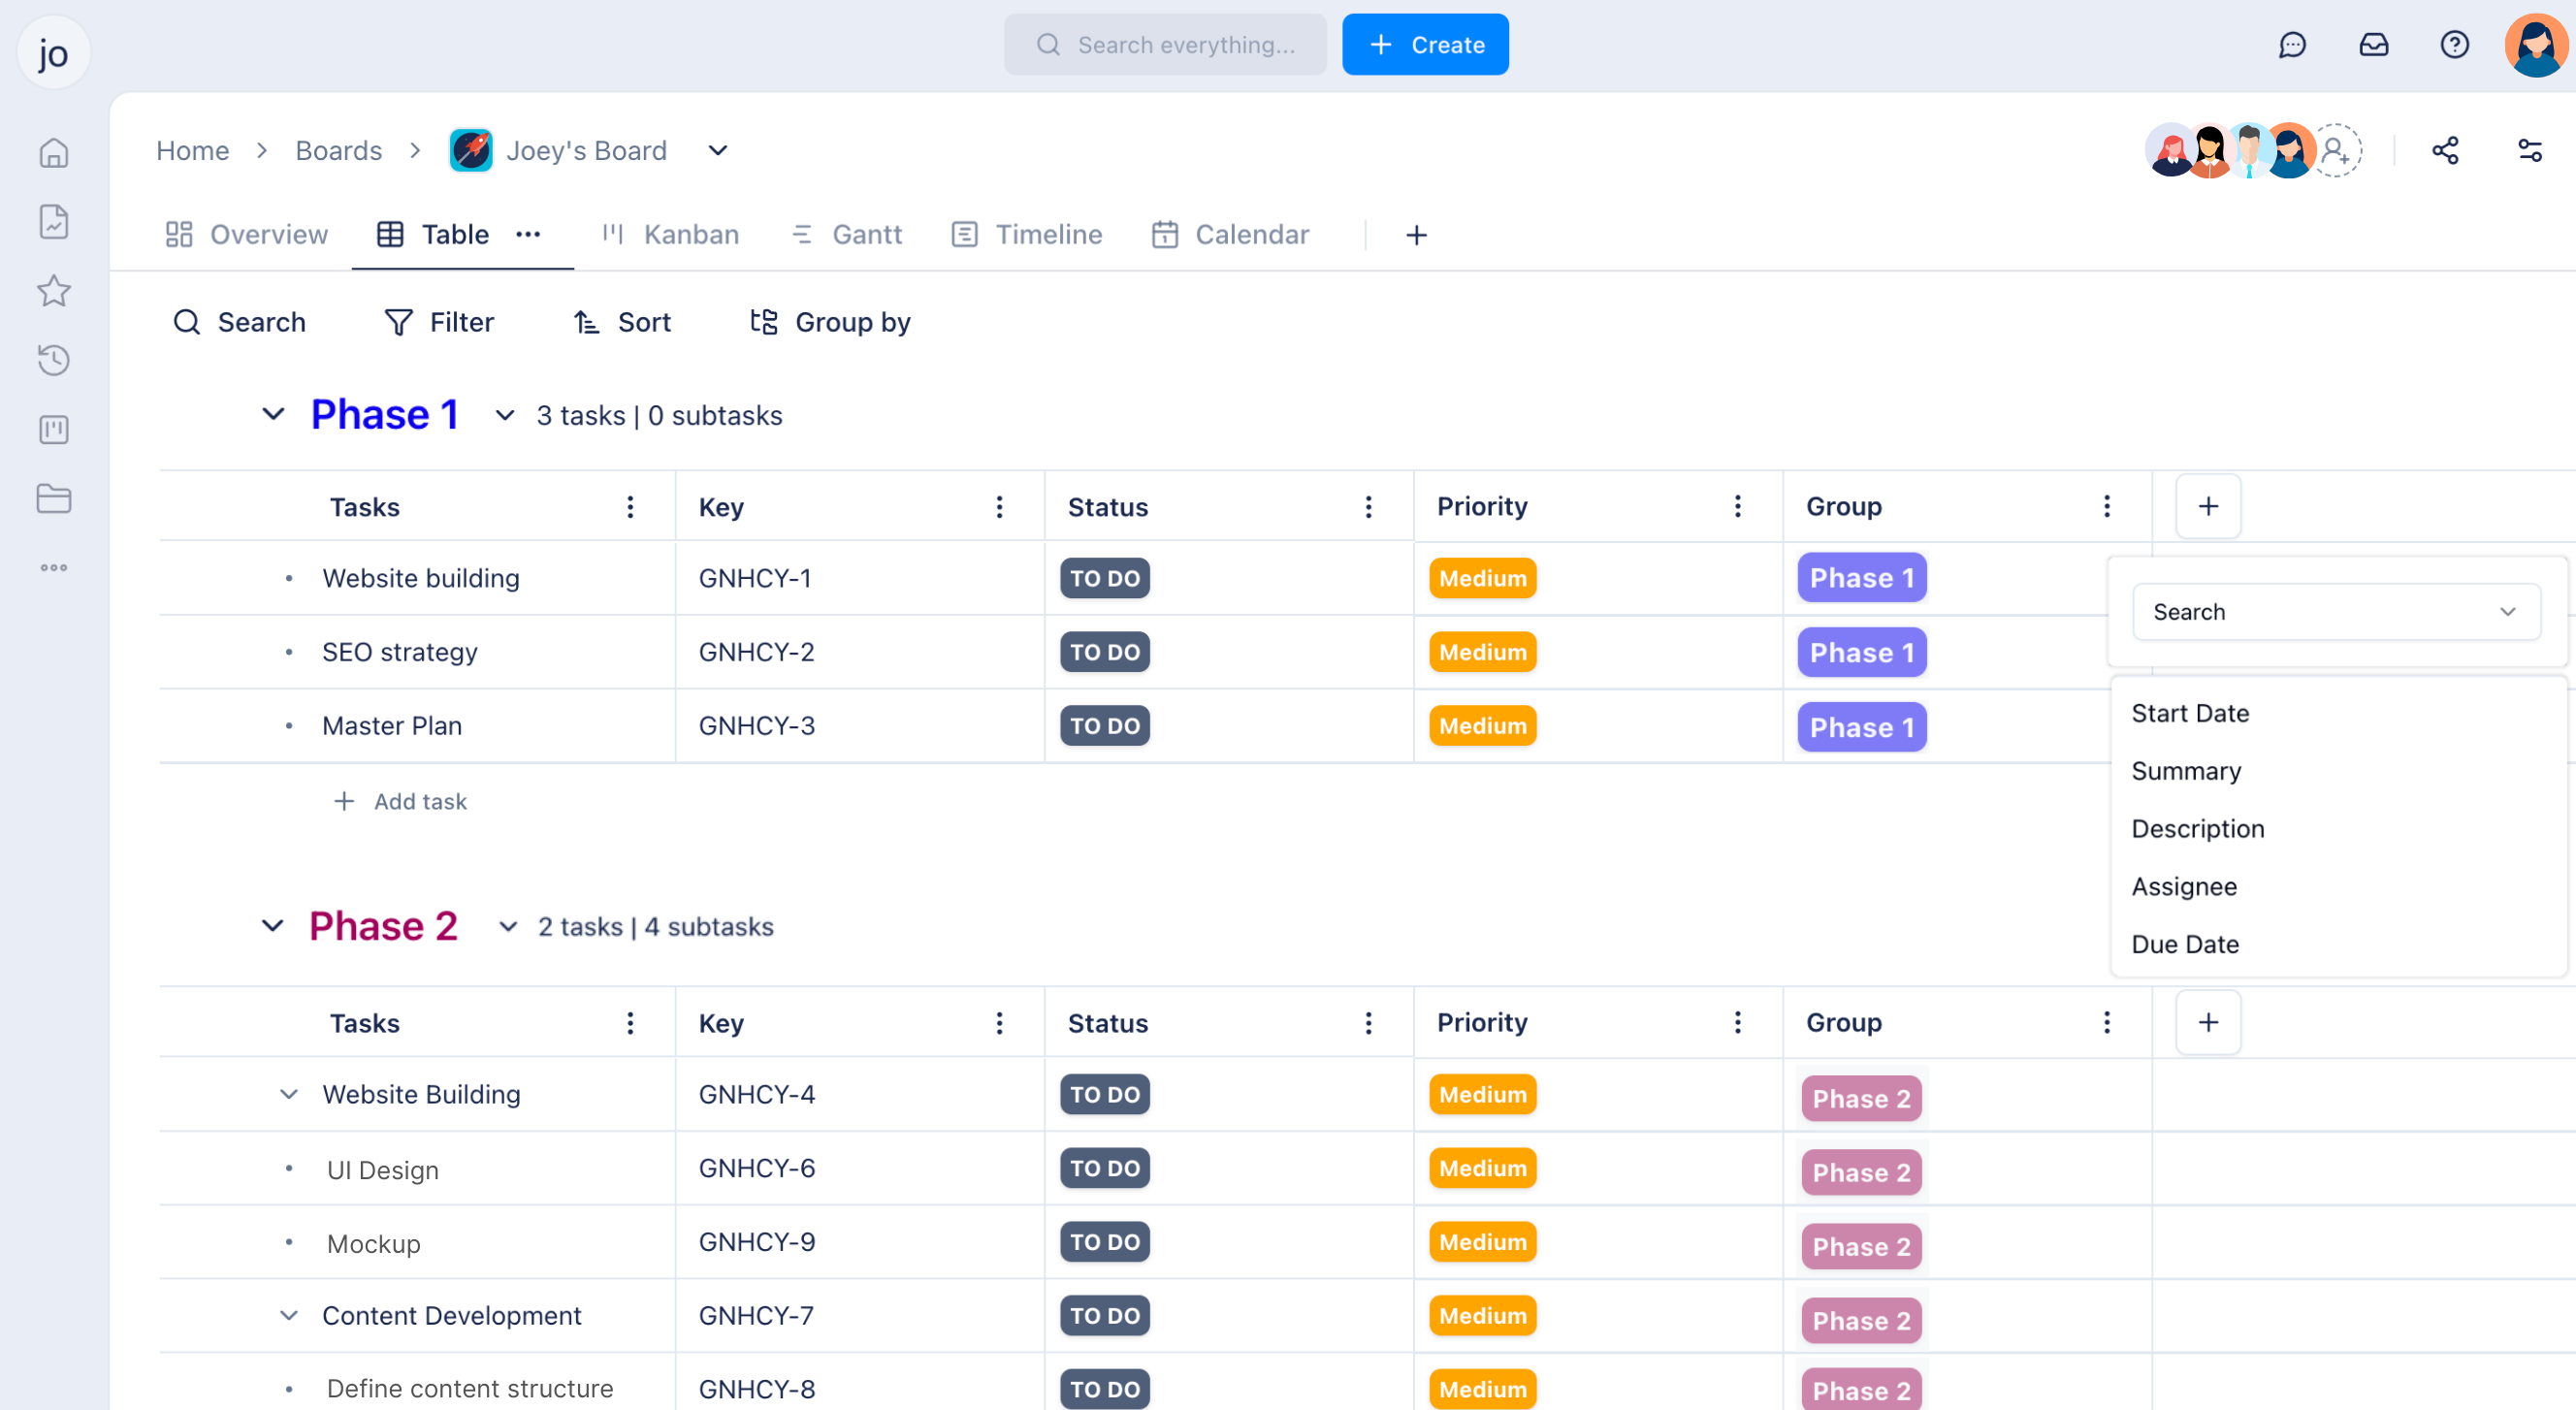Screen dimensions: 2576x1410
Task: Add a task under Phase 1
Action: click(x=400, y=800)
